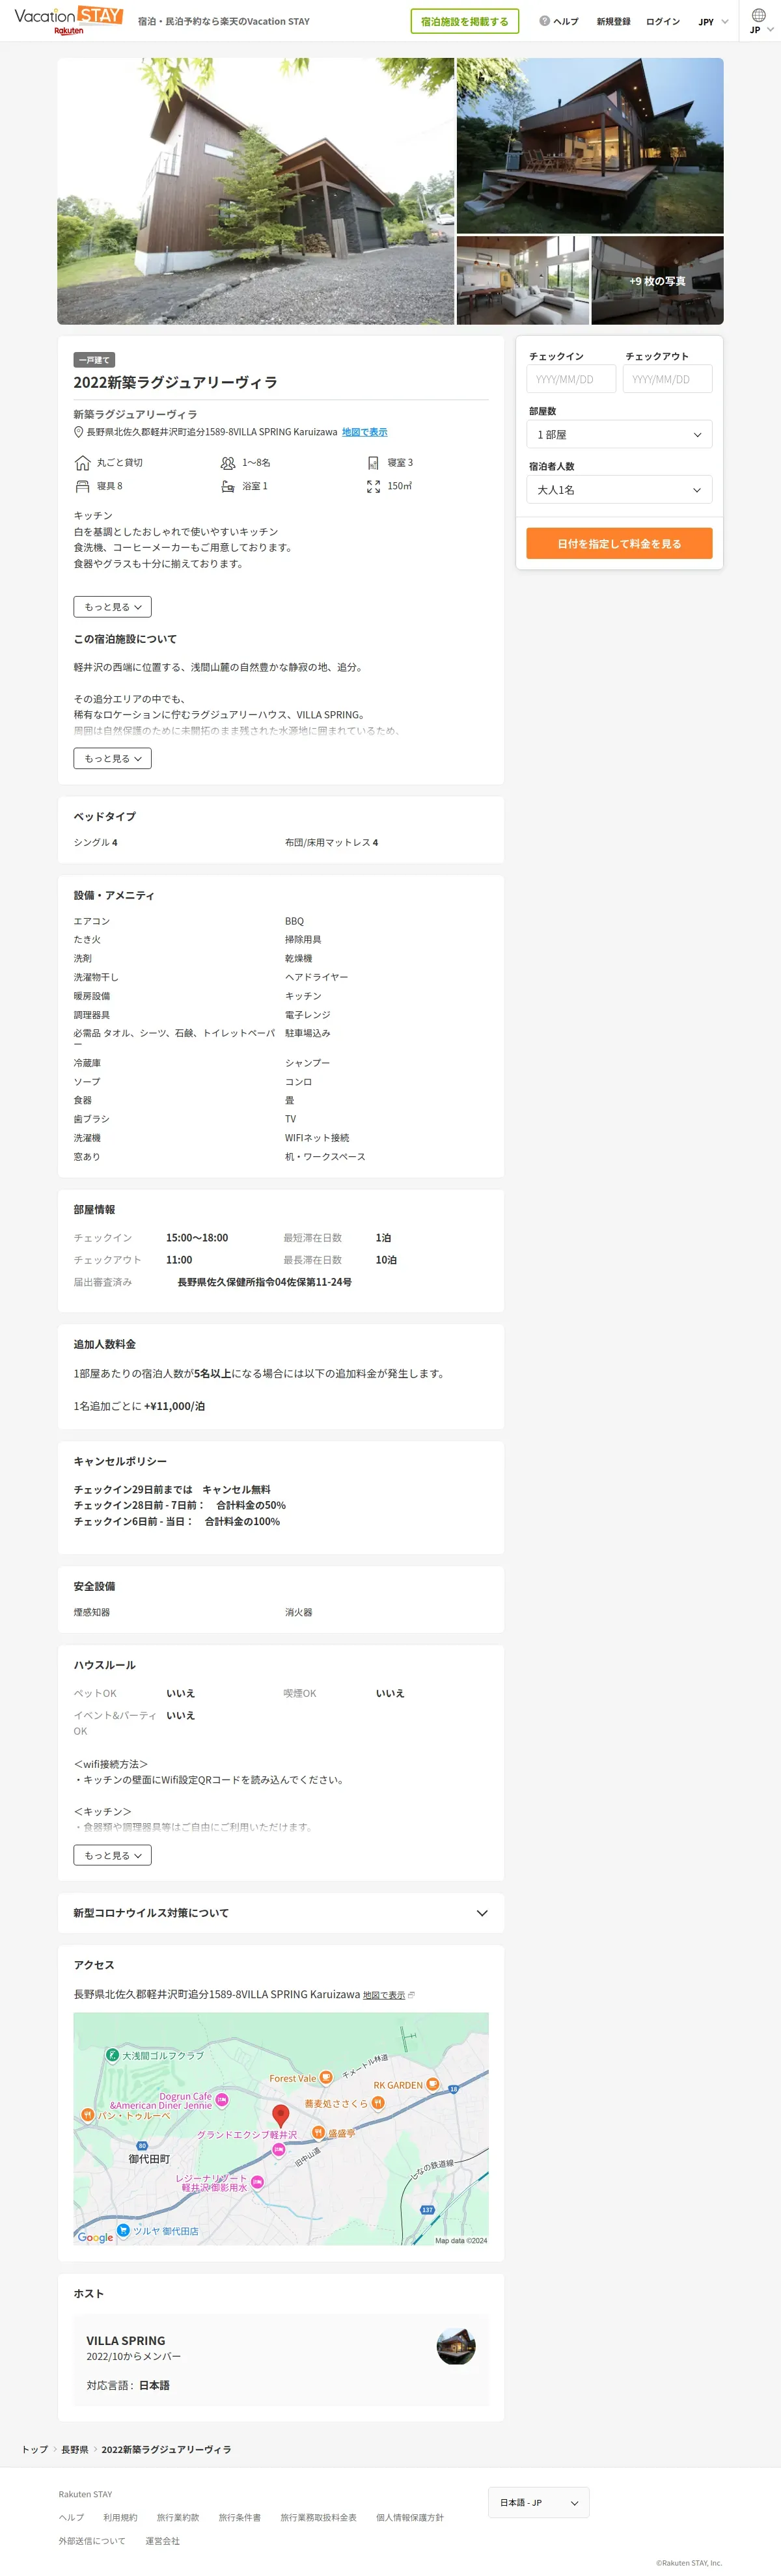
Task: Click footer 外部送信について link
Action: pyautogui.click(x=92, y=2540)
